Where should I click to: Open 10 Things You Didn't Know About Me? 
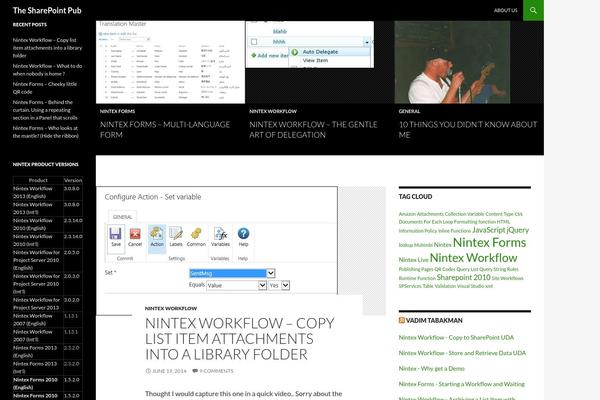tap(468, 129)
